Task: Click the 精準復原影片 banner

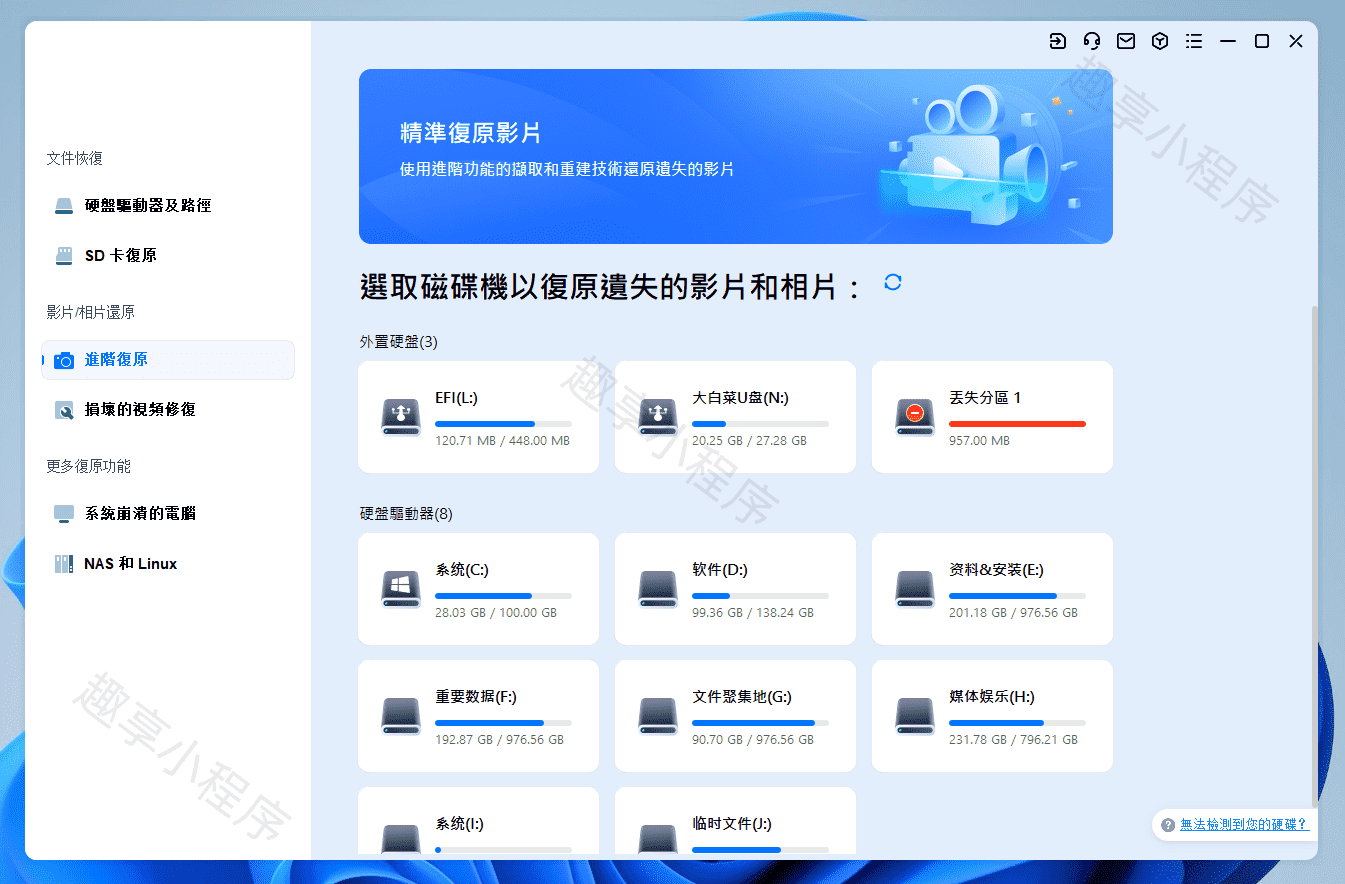Action: click(x=736, y=156)
